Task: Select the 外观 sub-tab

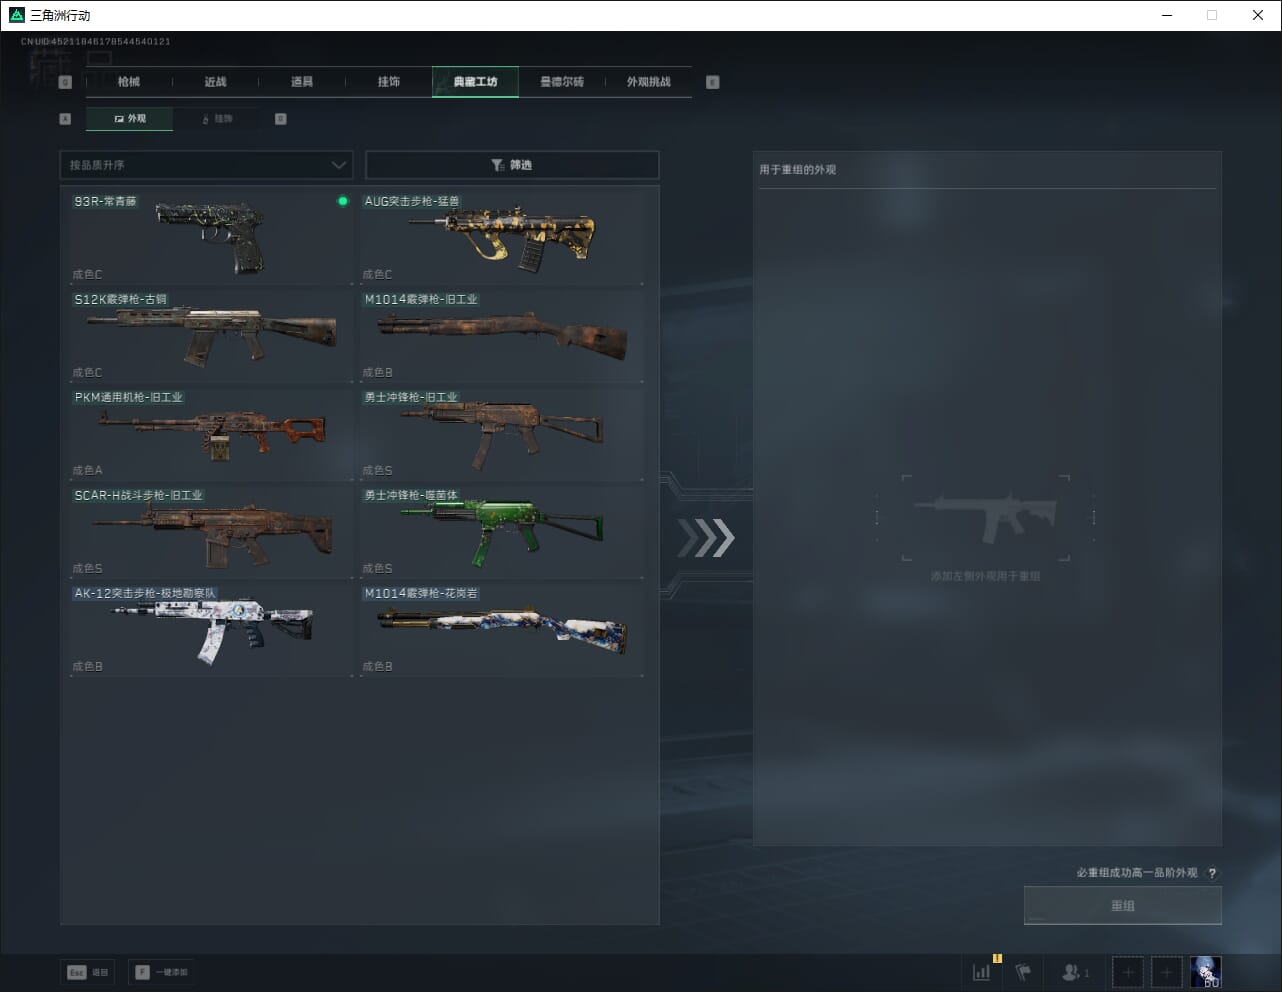Action: [130, 119]
